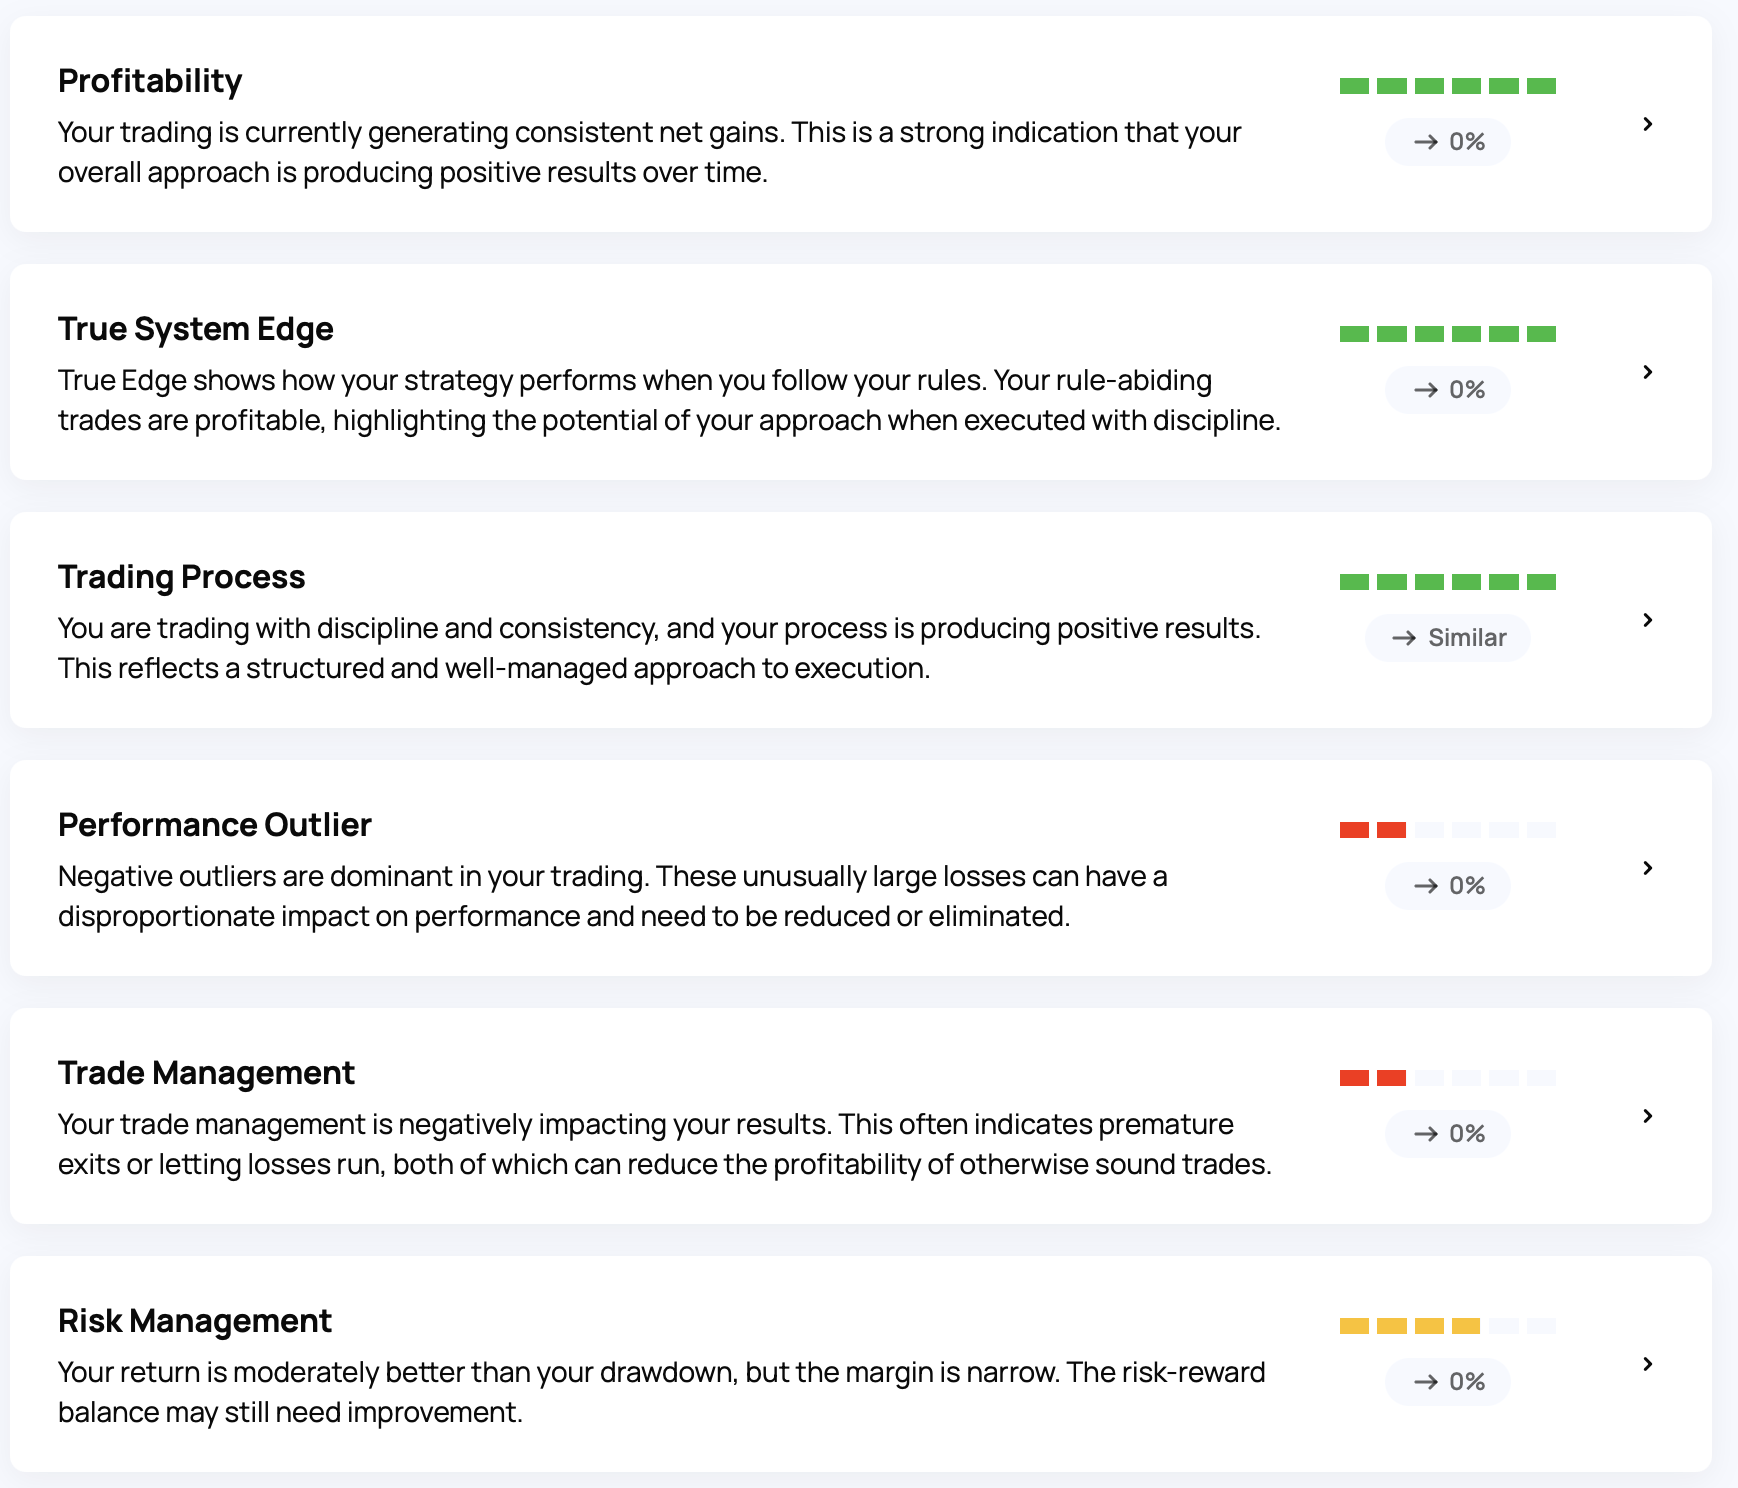Click the True System Edge 0% badge
Screen dimensions: 1738x1488
click(x=1448, y=390)
